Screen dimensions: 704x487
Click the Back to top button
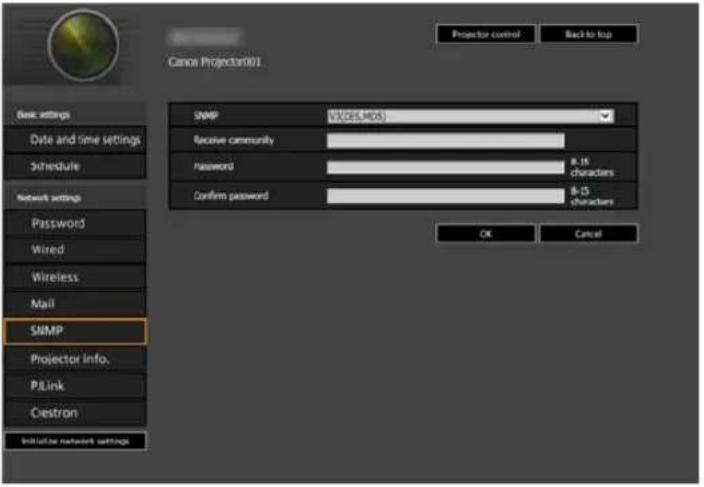pos(588,34)
